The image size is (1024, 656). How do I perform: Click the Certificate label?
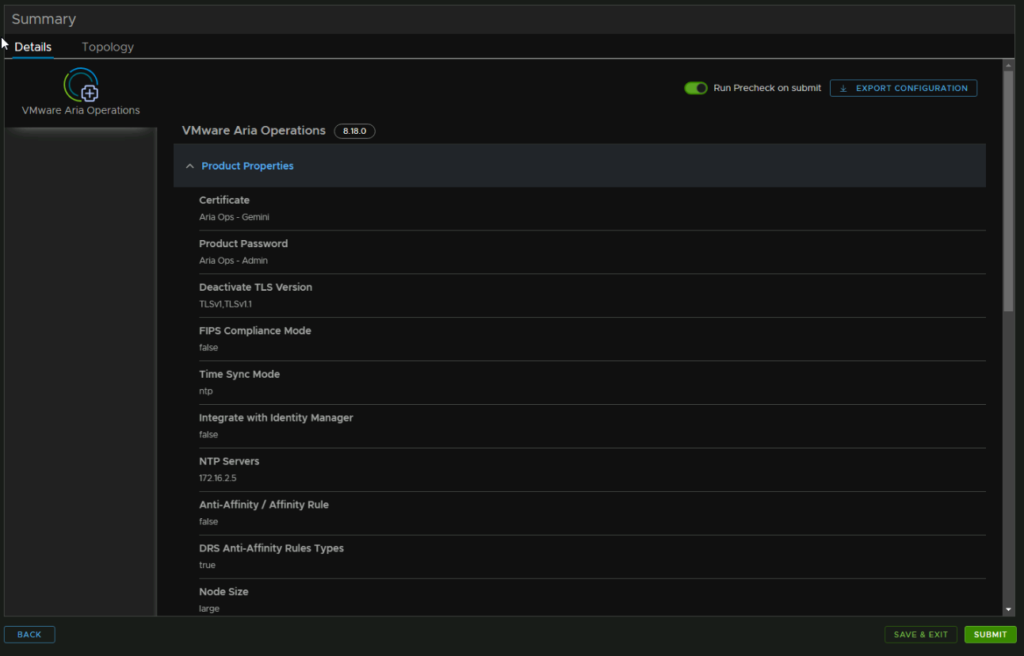pyautogui.click(x=224, y=200)
